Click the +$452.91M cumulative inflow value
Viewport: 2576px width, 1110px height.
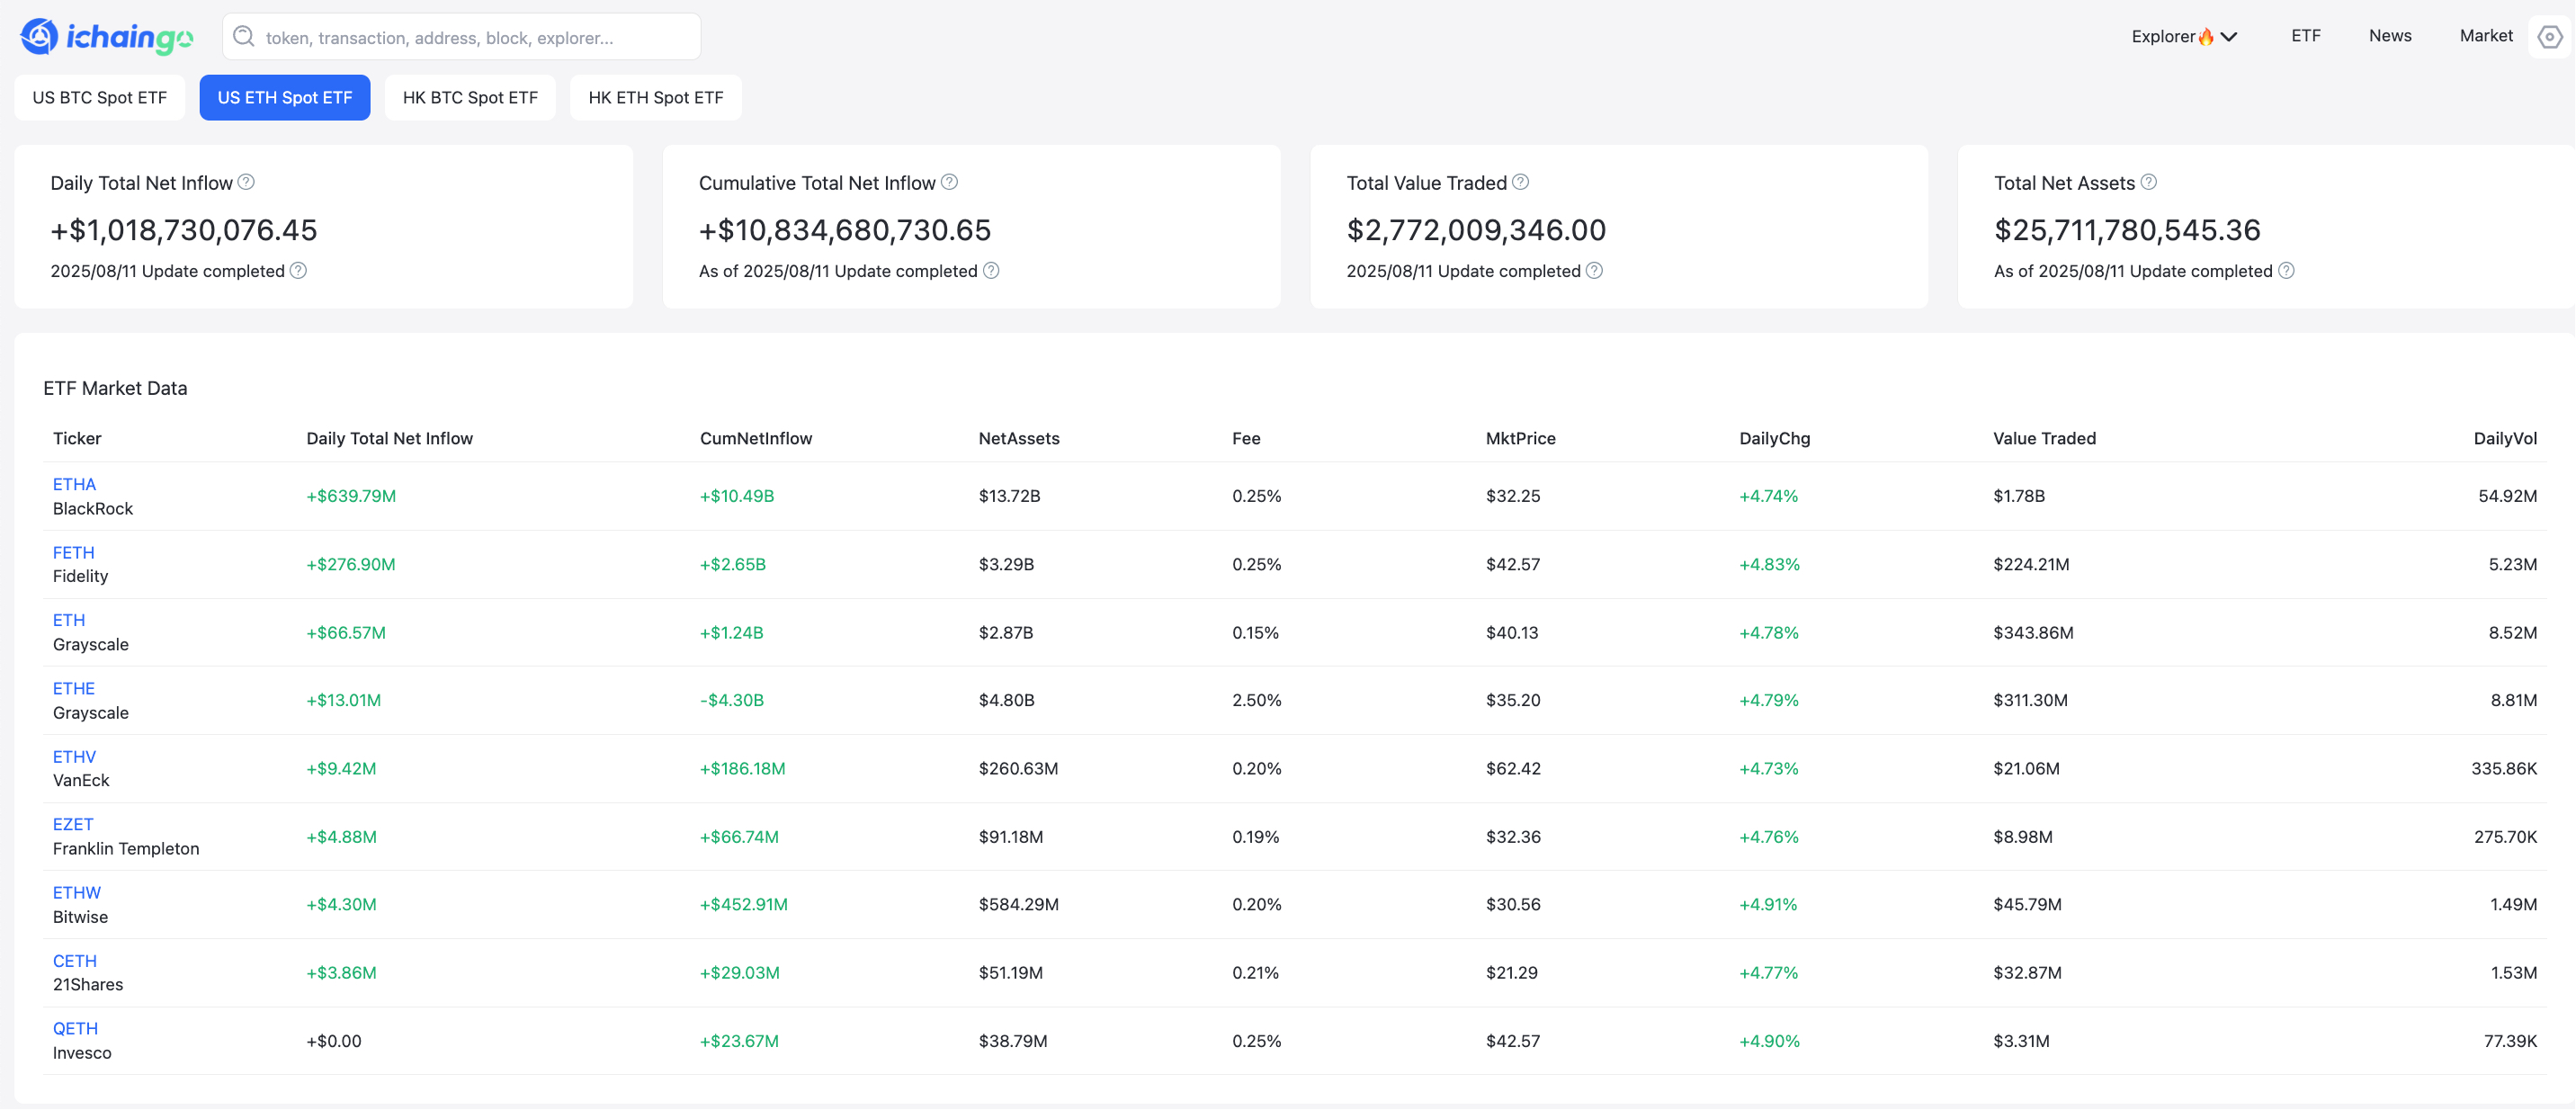[744, 905]
